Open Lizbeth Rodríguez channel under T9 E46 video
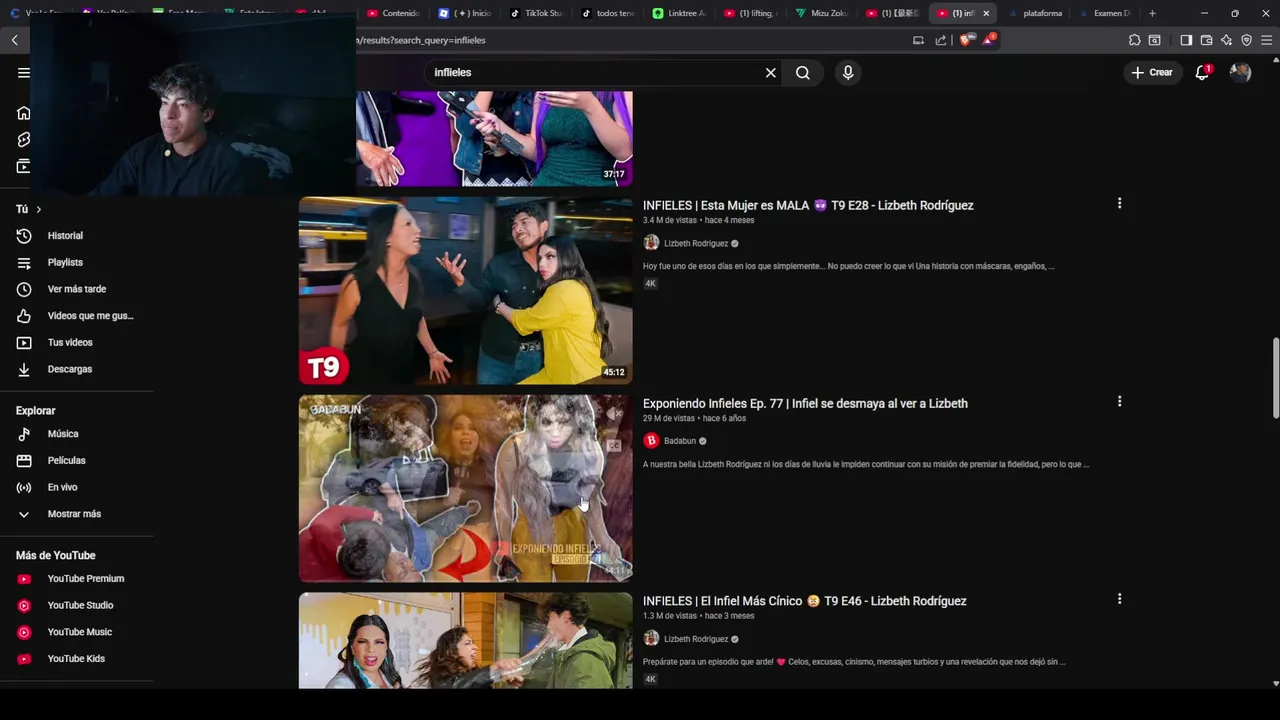 695,639
